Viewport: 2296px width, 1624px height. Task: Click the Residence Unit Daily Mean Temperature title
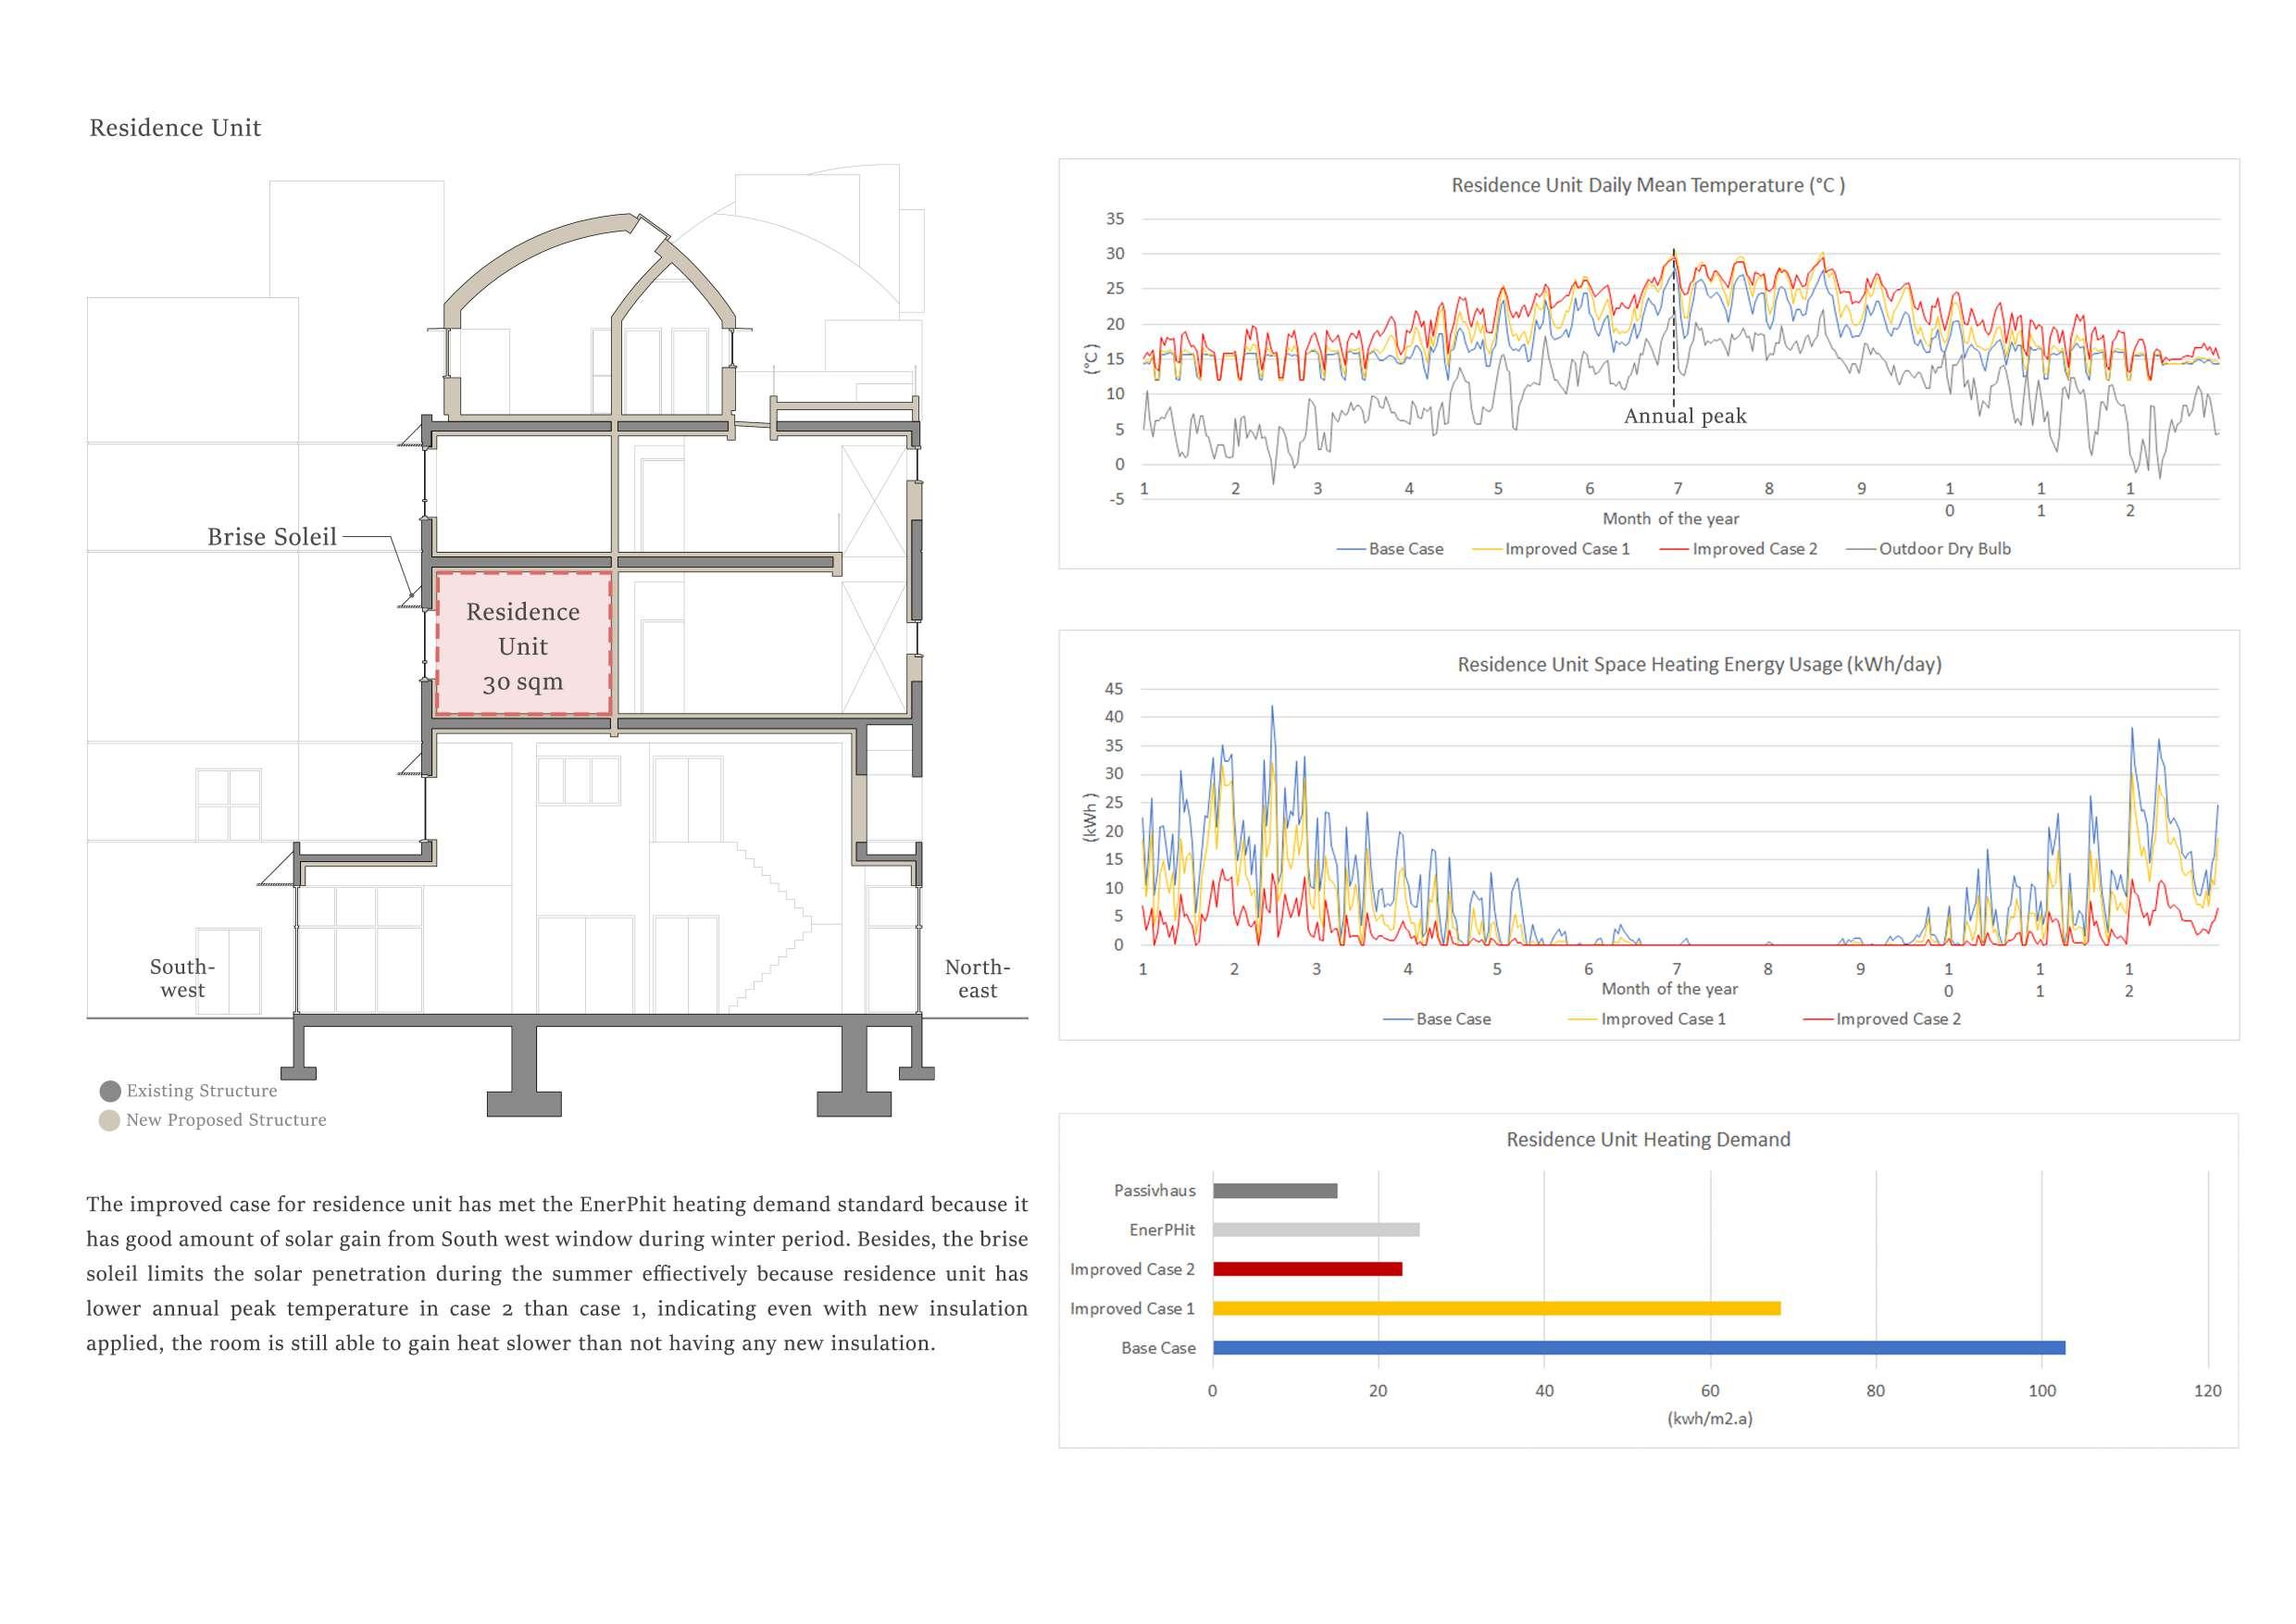click(1648, 186)
